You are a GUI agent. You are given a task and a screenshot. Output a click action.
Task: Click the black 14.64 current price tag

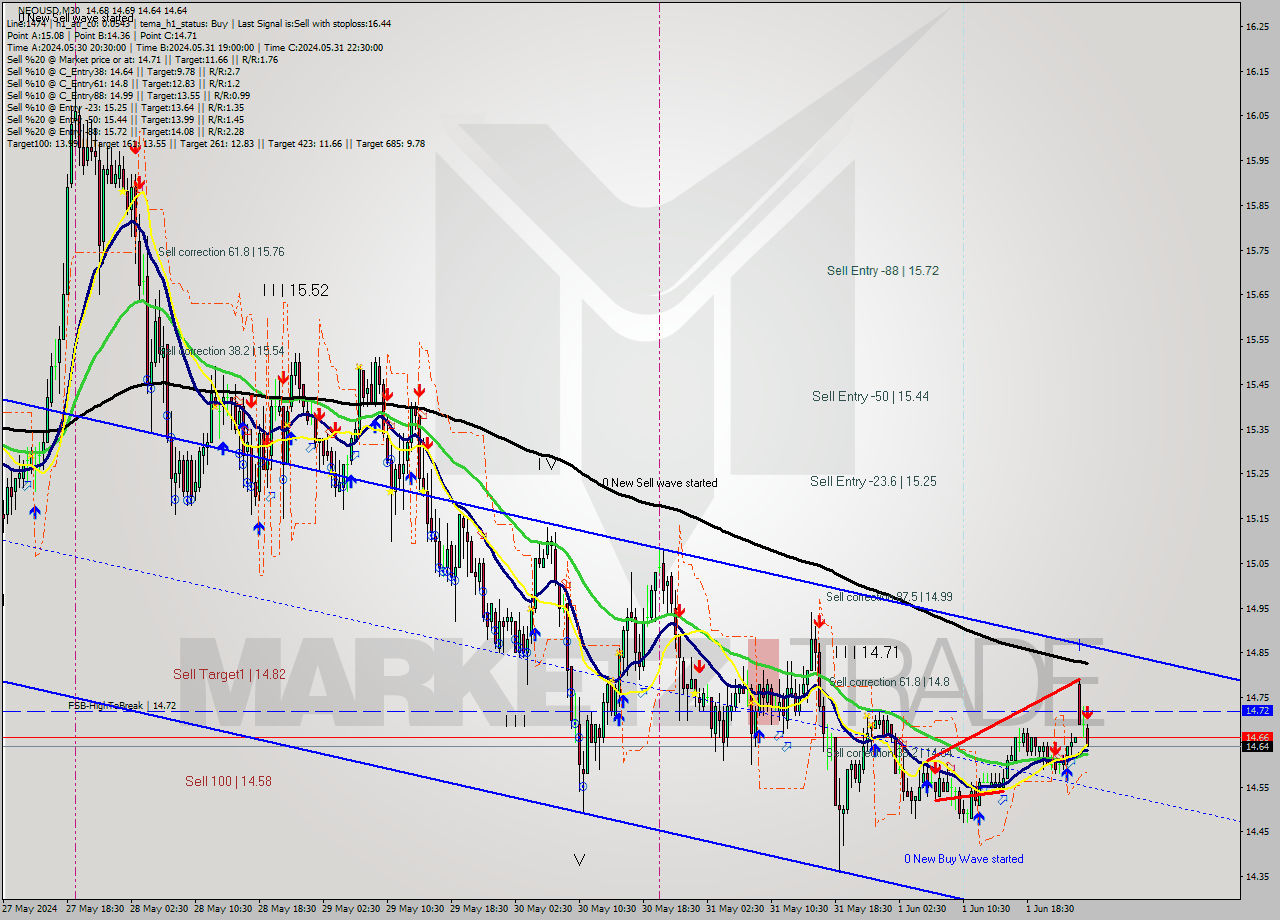click(x=1256, y=746)
